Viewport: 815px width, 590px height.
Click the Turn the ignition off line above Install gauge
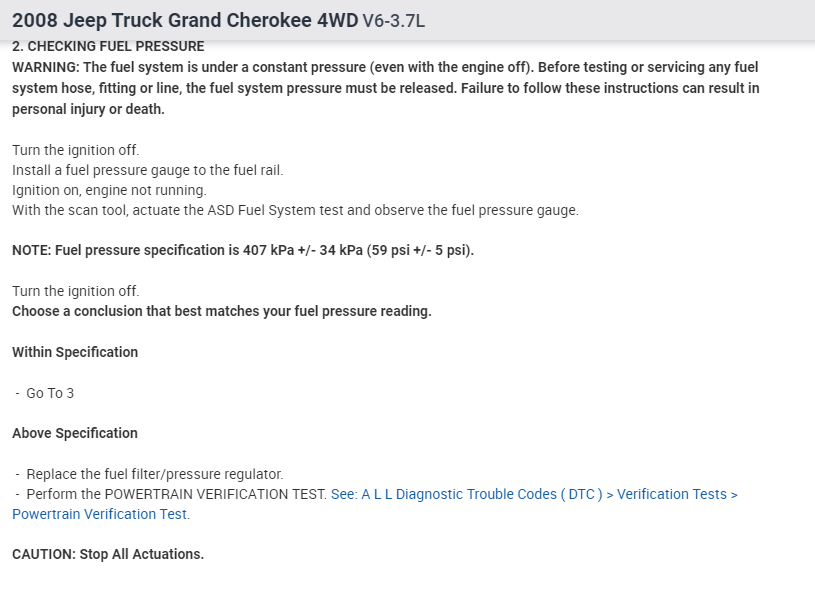[x=76, y=150]
